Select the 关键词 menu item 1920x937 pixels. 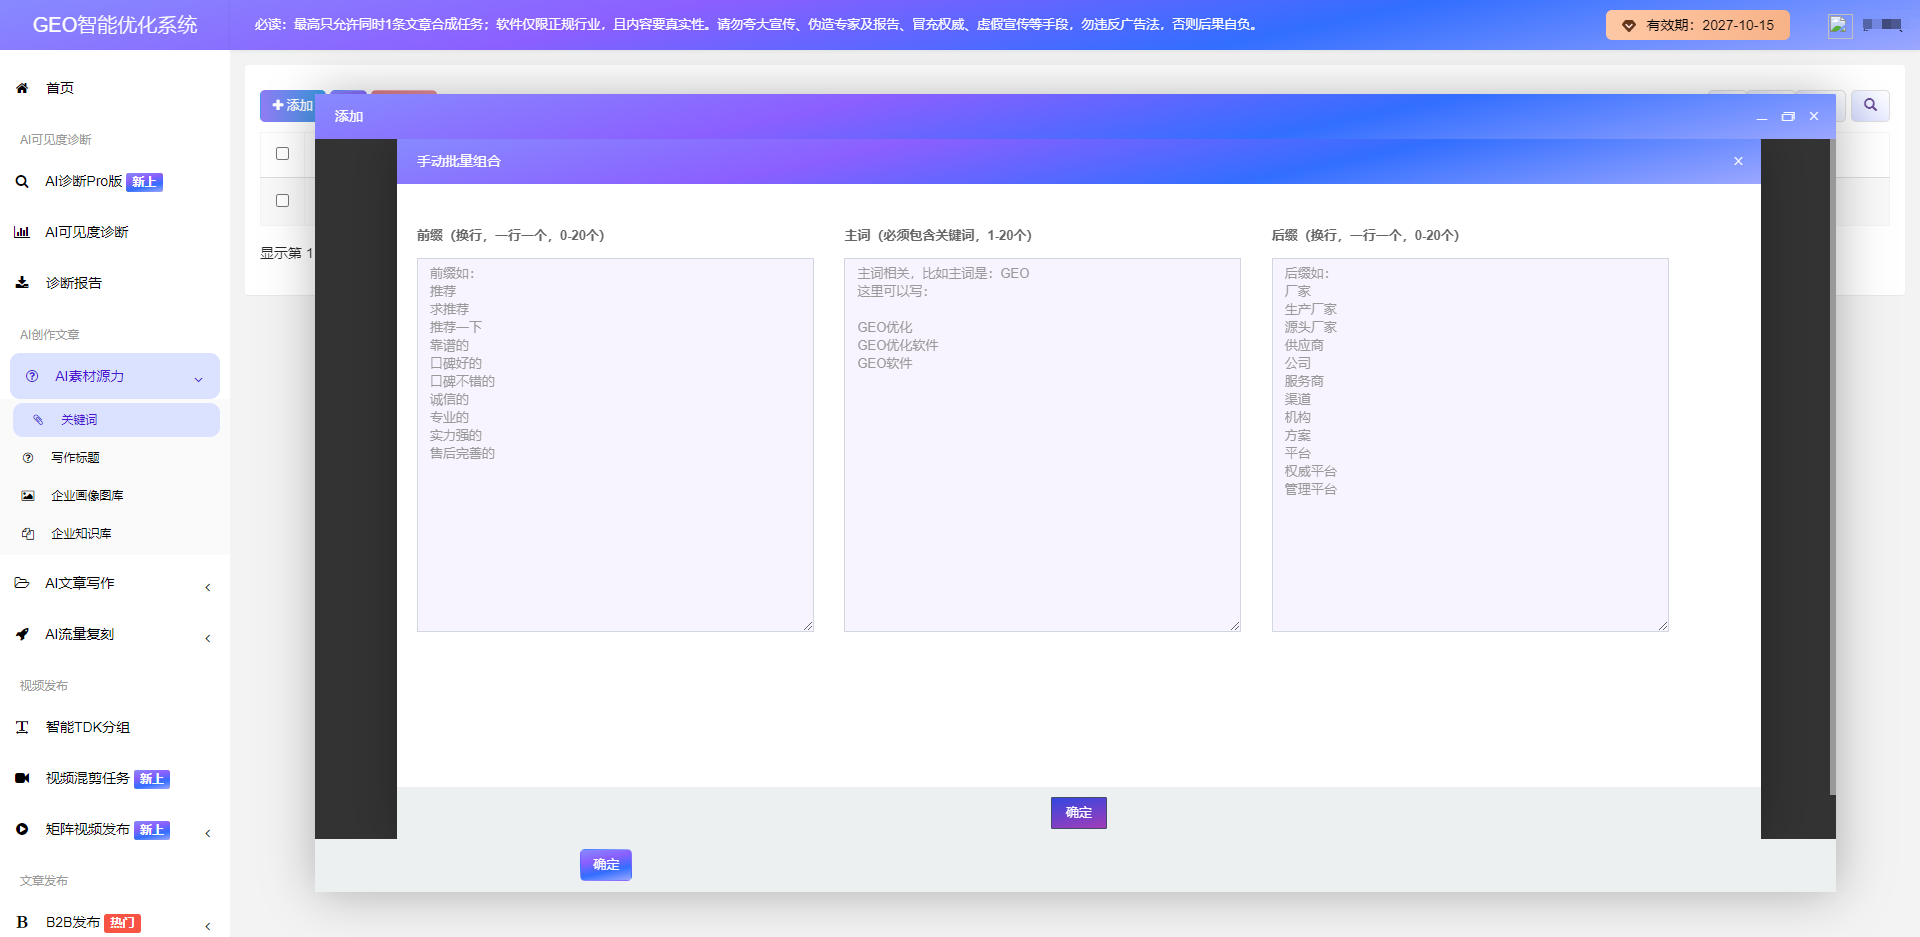coord(116,420)
